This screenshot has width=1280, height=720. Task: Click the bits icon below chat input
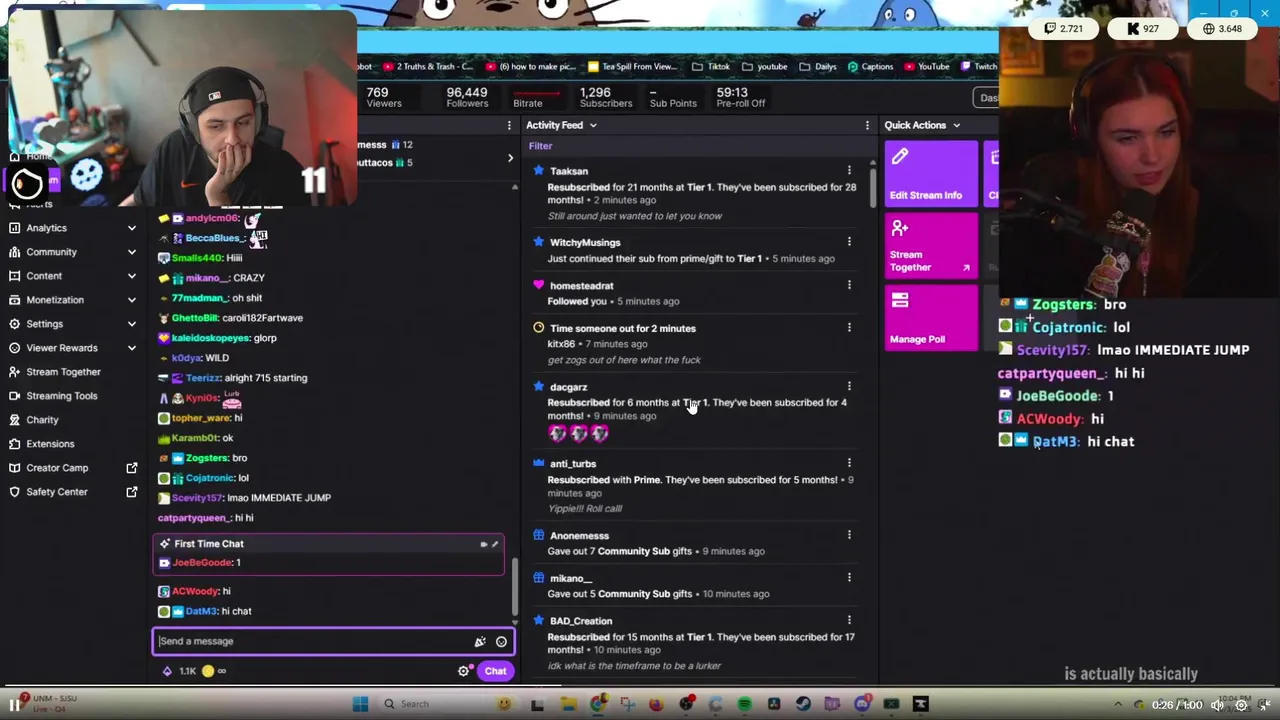167,671
